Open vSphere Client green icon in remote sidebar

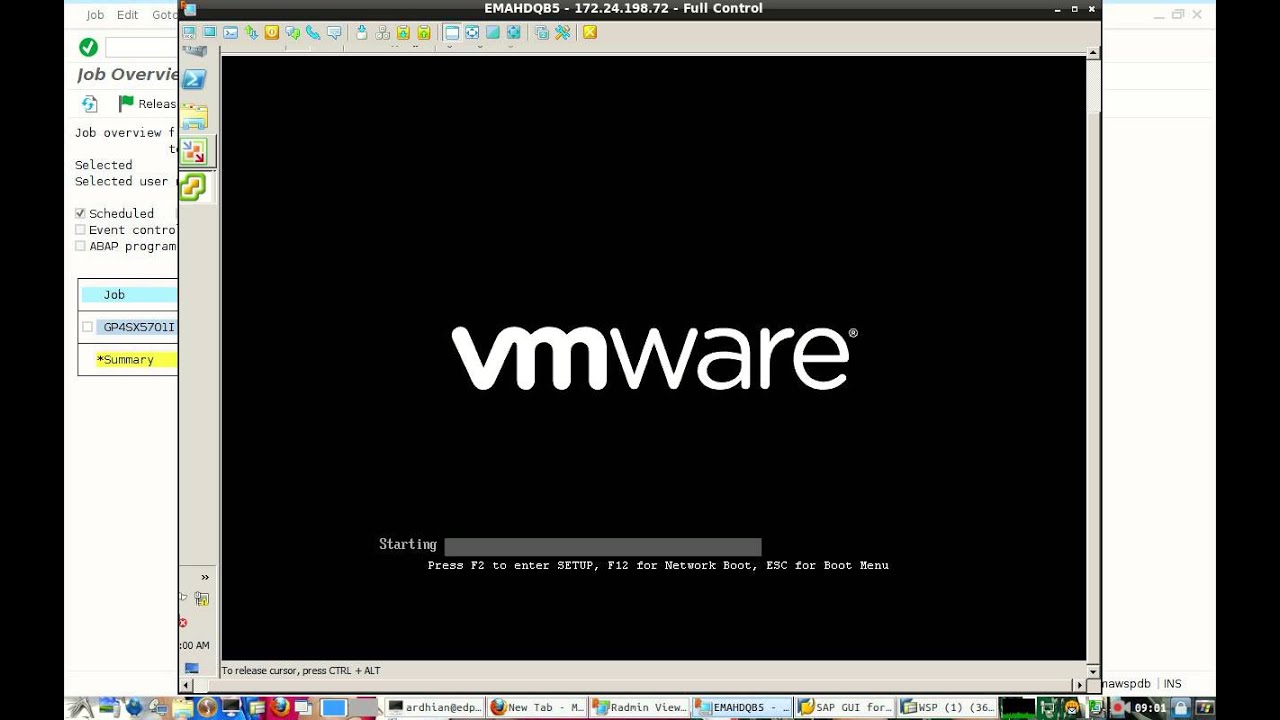[x=193, y=187]
